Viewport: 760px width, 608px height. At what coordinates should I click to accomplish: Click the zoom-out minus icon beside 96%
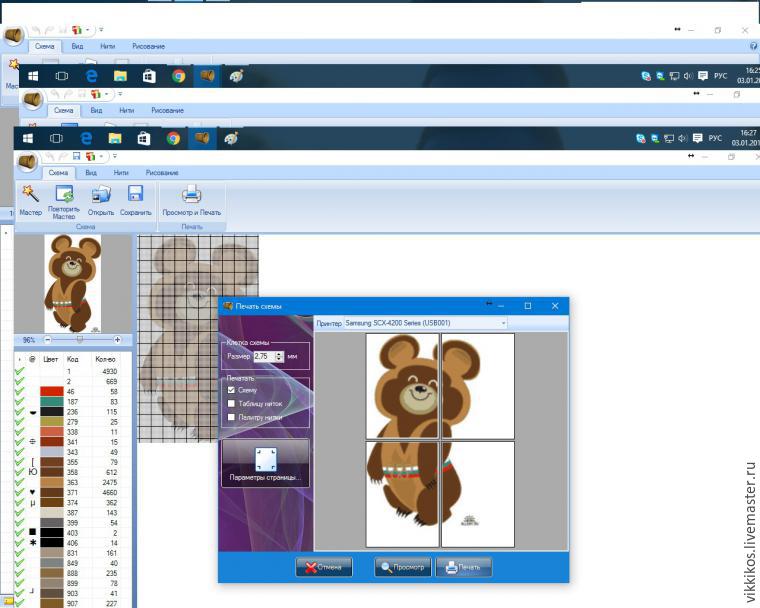click(x=48, y=340)
